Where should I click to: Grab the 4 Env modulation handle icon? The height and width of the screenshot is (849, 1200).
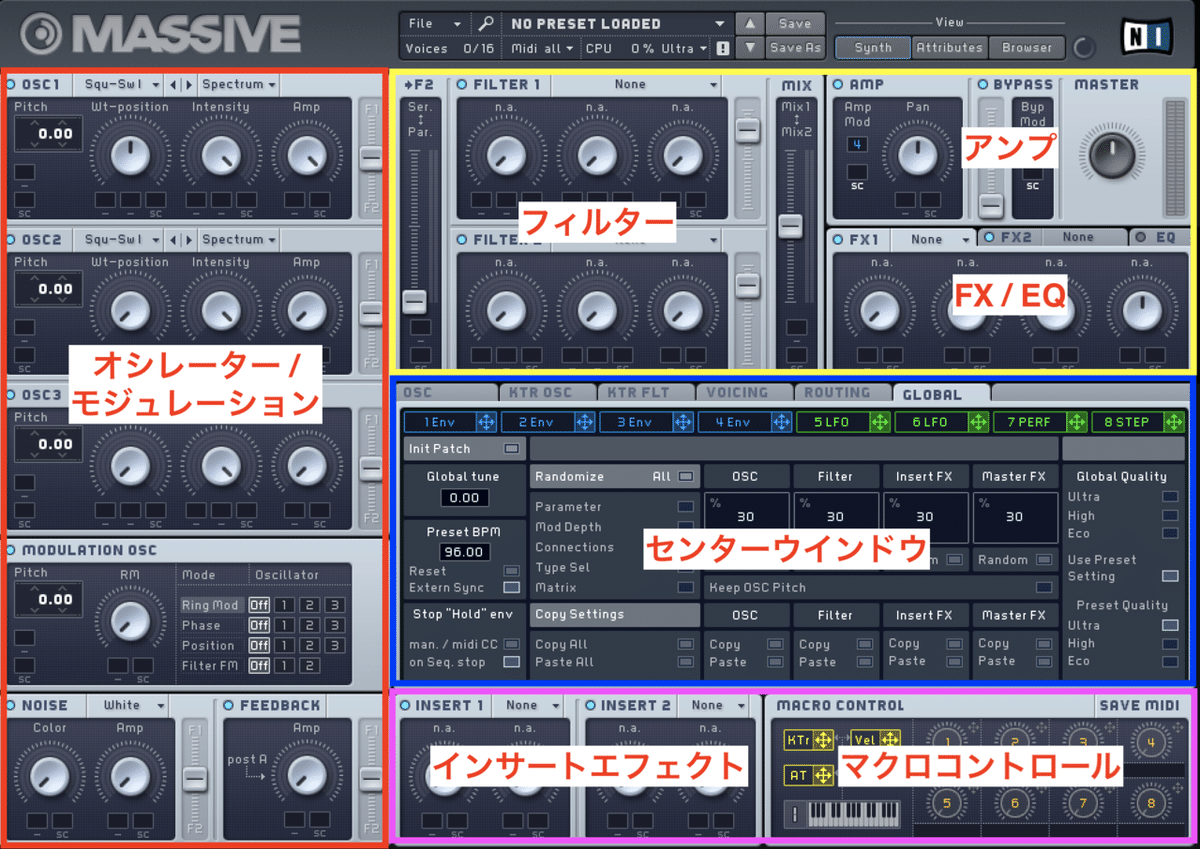(781, 422)
